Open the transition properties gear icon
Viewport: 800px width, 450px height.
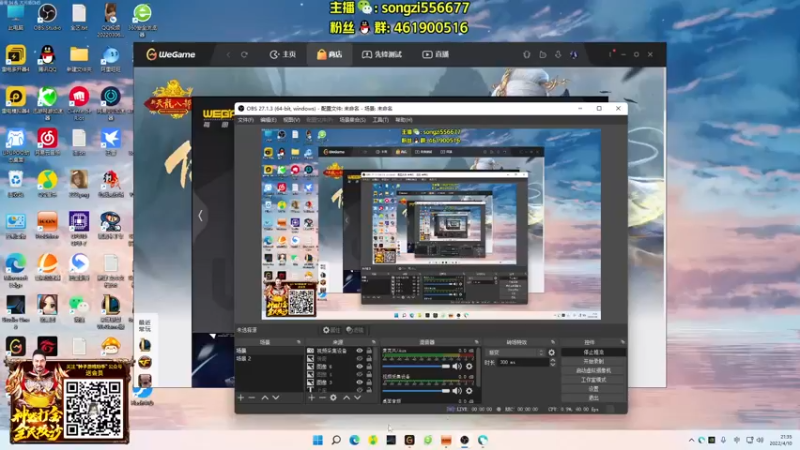point(552,353)
